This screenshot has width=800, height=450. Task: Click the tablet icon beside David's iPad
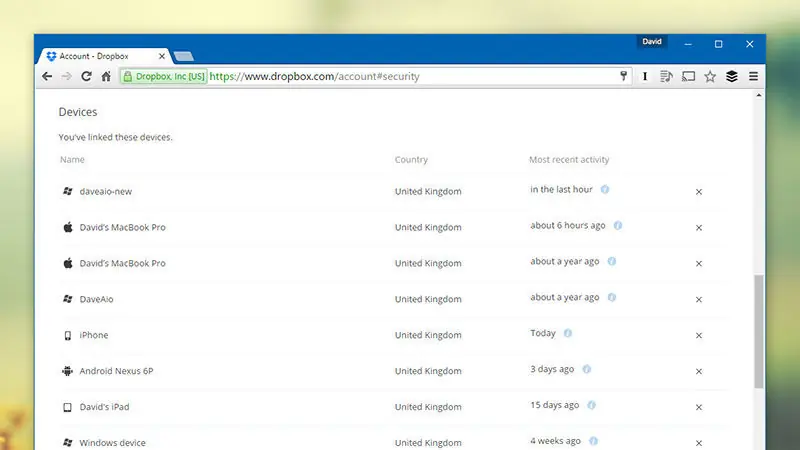67,407
